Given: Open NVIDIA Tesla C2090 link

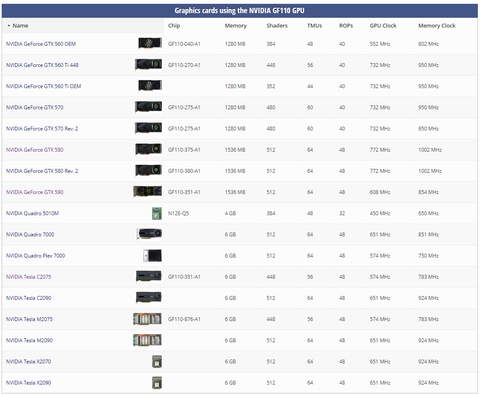Looking at the screenshot, I should pyautogui.click(x=29, y=298).
